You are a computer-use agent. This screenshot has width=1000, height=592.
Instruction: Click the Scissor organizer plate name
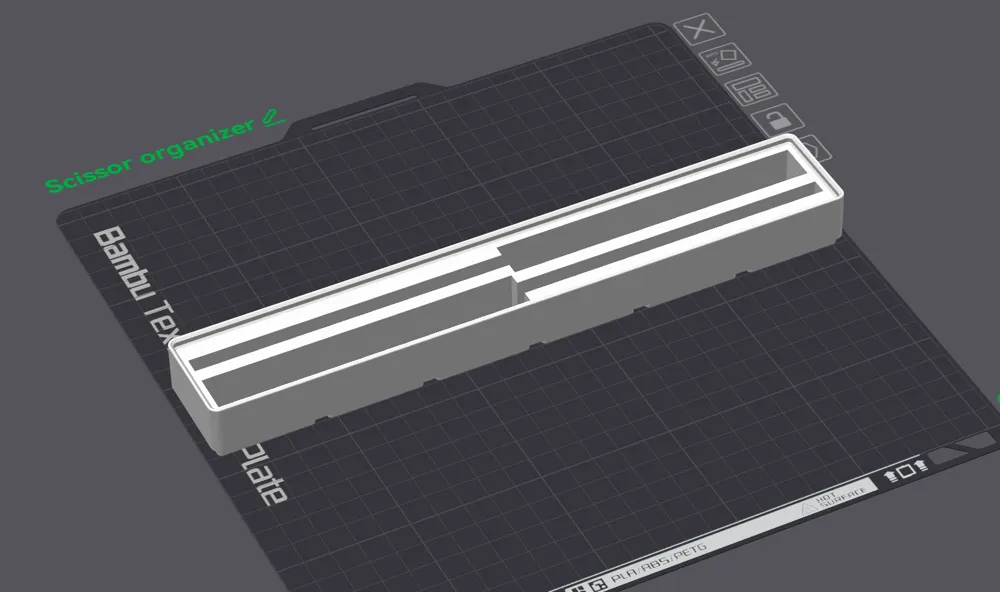(x=150, y=160)
